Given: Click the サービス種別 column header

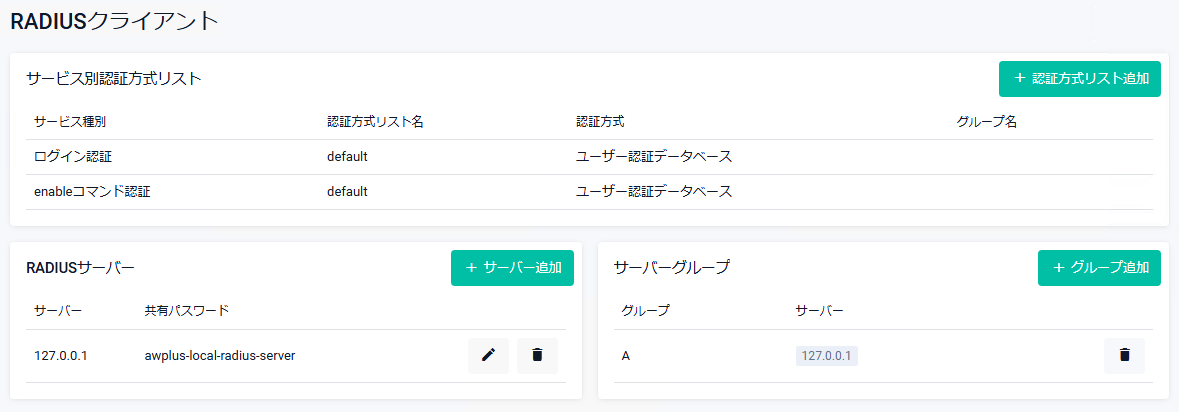Looking at the screenshot, I should [70, 122].
